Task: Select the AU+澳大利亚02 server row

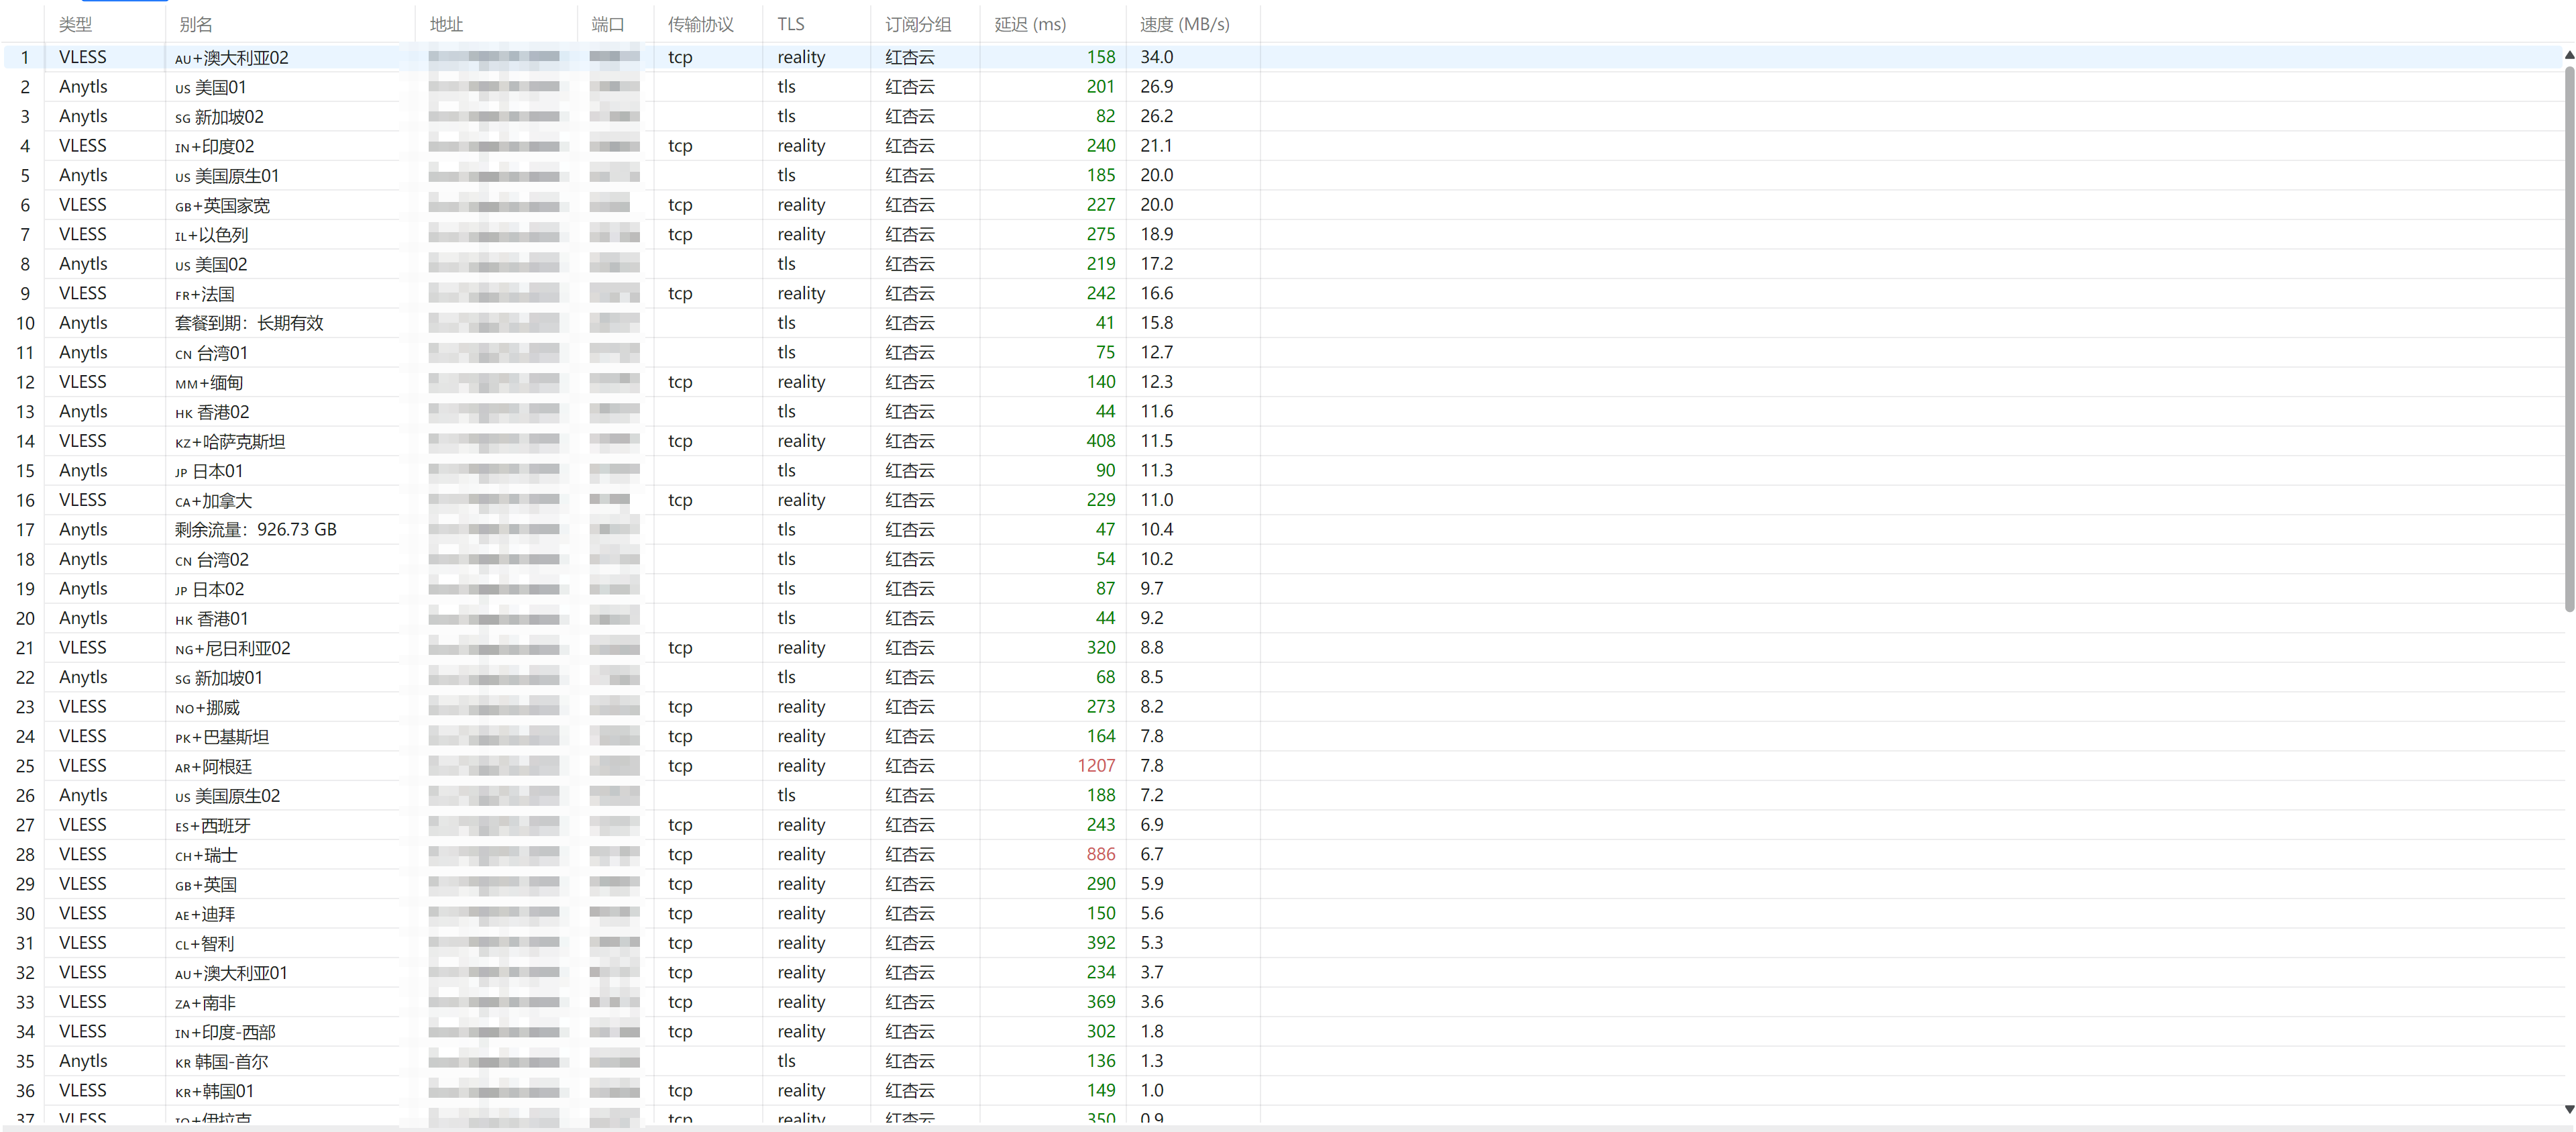Action: point(1283,57)
